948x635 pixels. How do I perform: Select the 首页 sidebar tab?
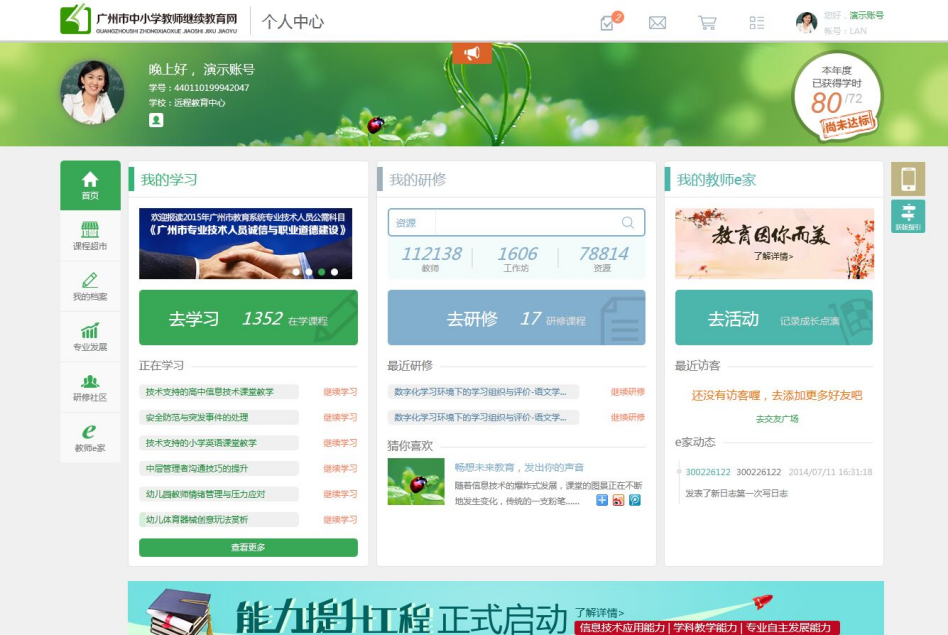(x=89, y=186)
